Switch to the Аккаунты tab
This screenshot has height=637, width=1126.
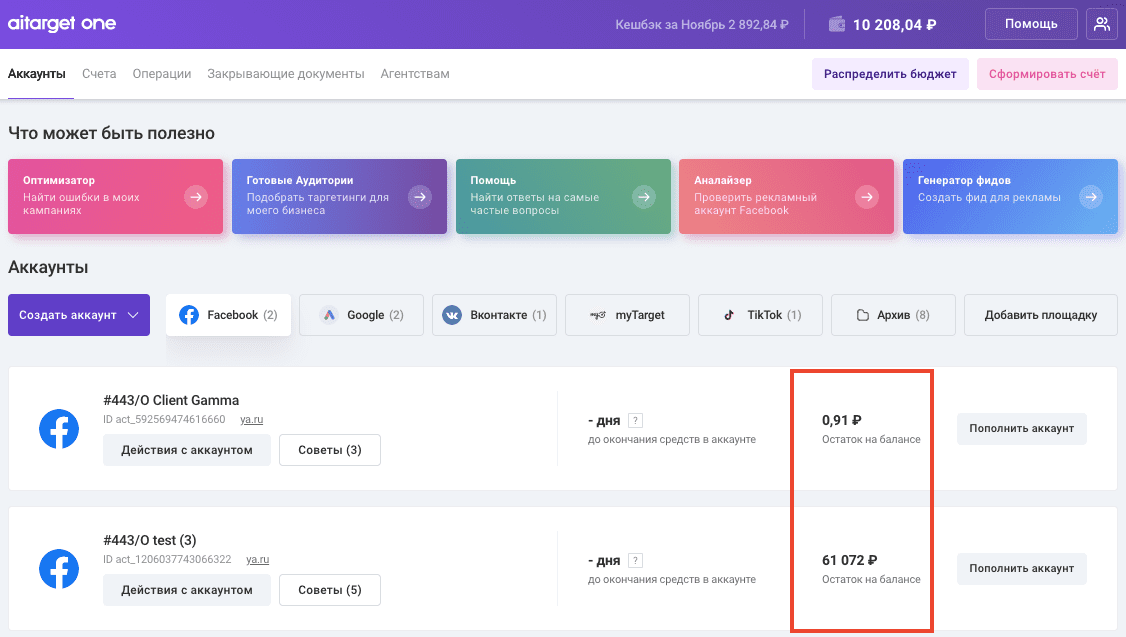pyautogui.click(x=37, y=74)
